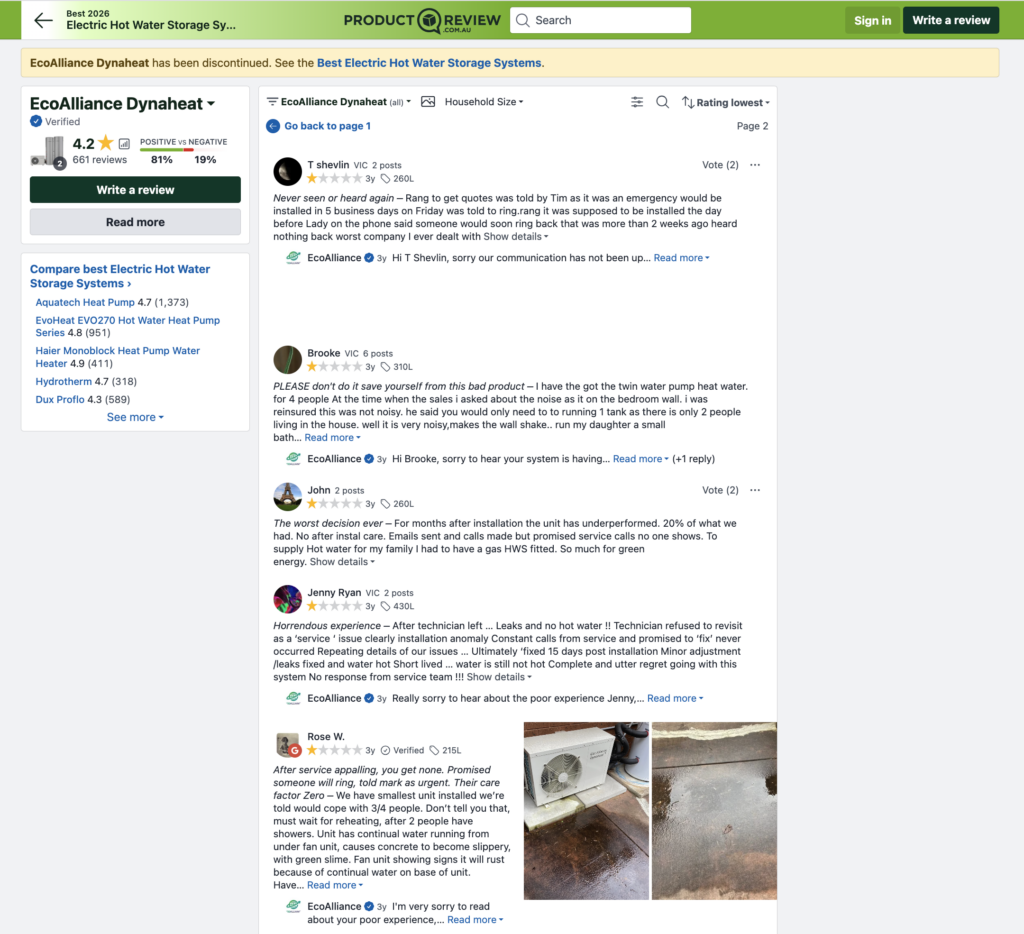Vote on T shevlin's review
The height and width of the screenshot is (934, 1024).
pyautogui.click(x=719, y=165)
